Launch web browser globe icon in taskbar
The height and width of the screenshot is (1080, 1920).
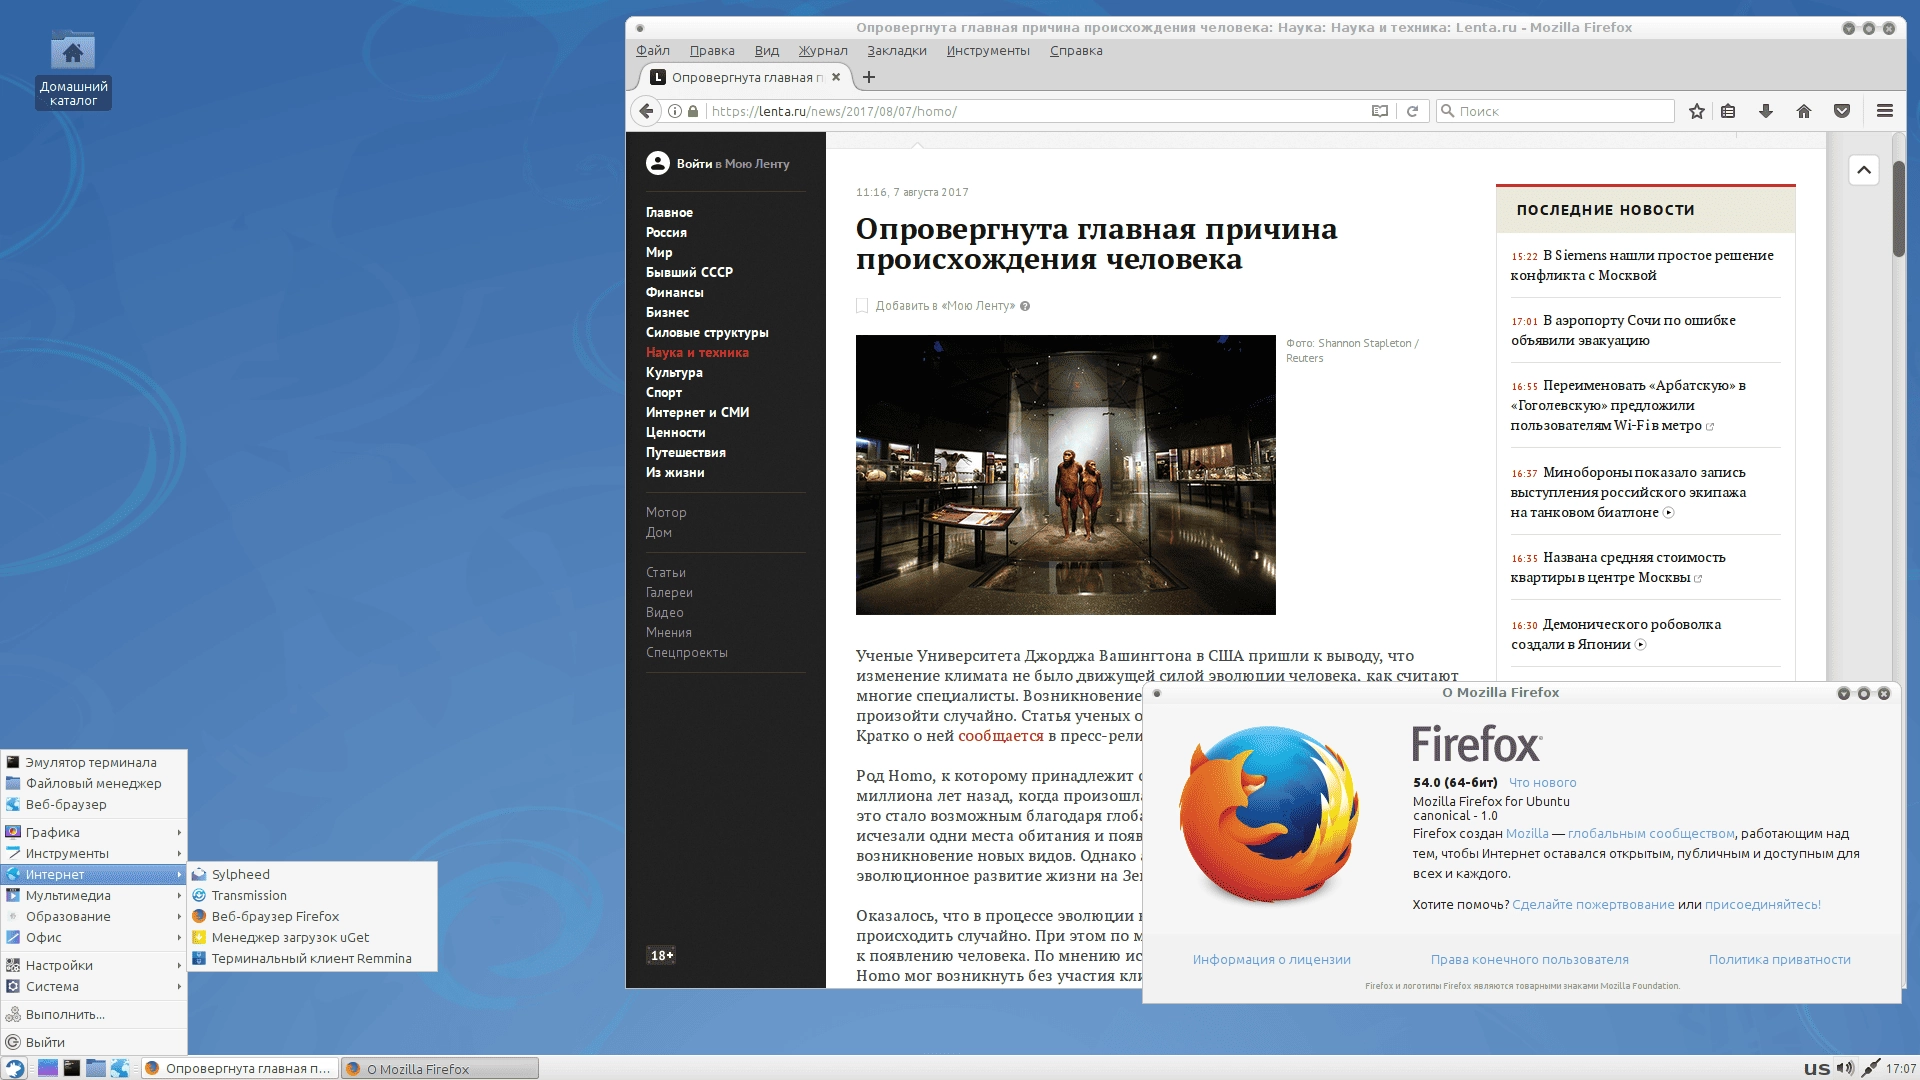120,1068
